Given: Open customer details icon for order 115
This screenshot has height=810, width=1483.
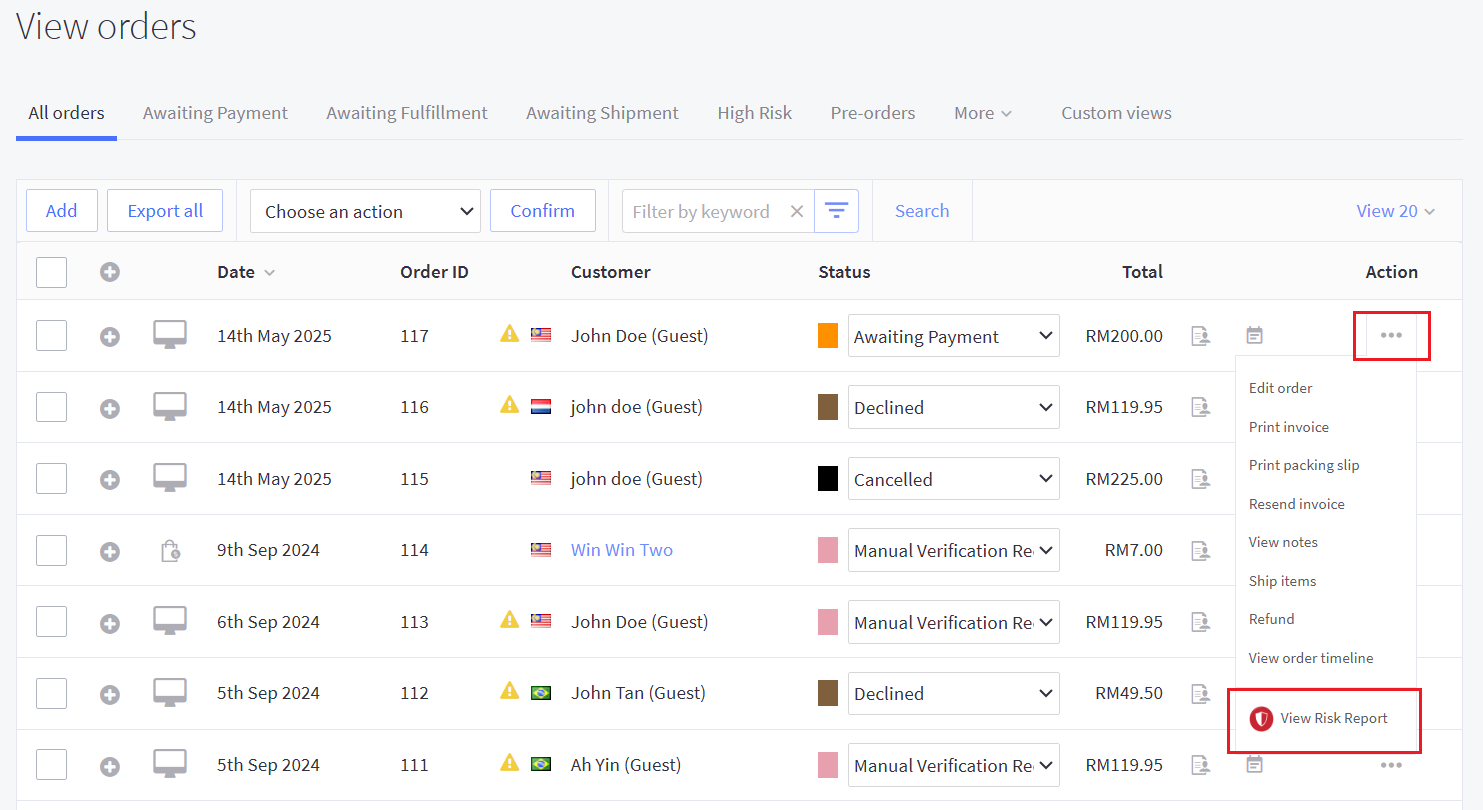Looking at the screenshot, I should point(1201,479).
